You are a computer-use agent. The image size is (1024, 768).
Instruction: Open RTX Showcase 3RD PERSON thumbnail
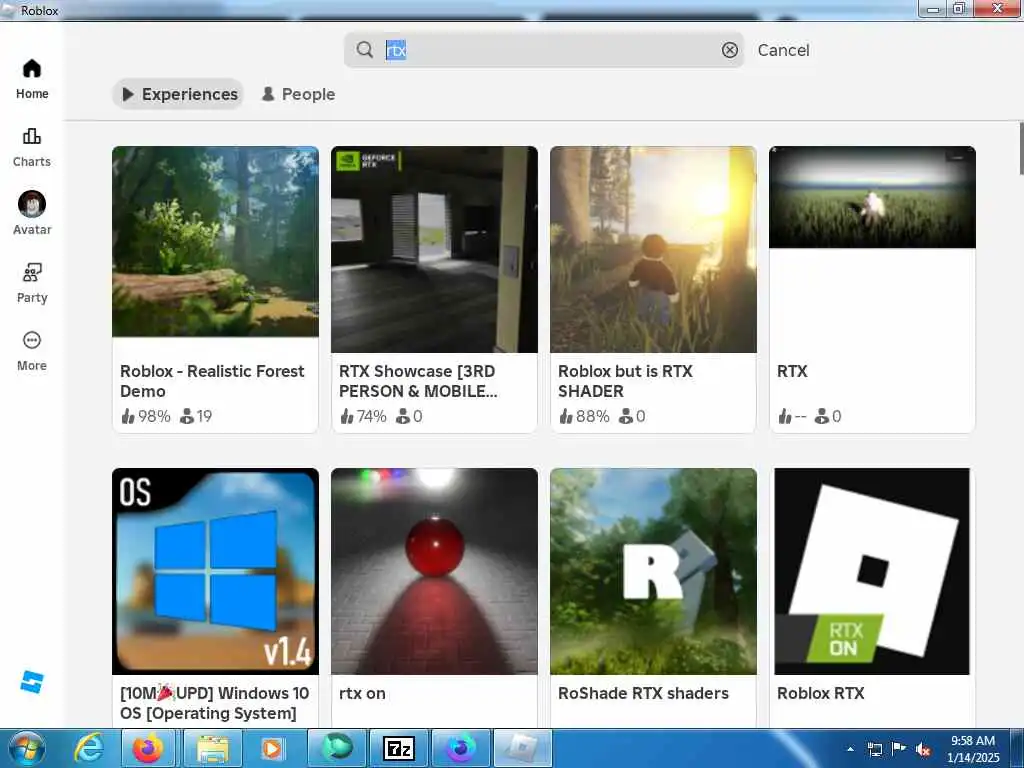(x=434, y=249)
